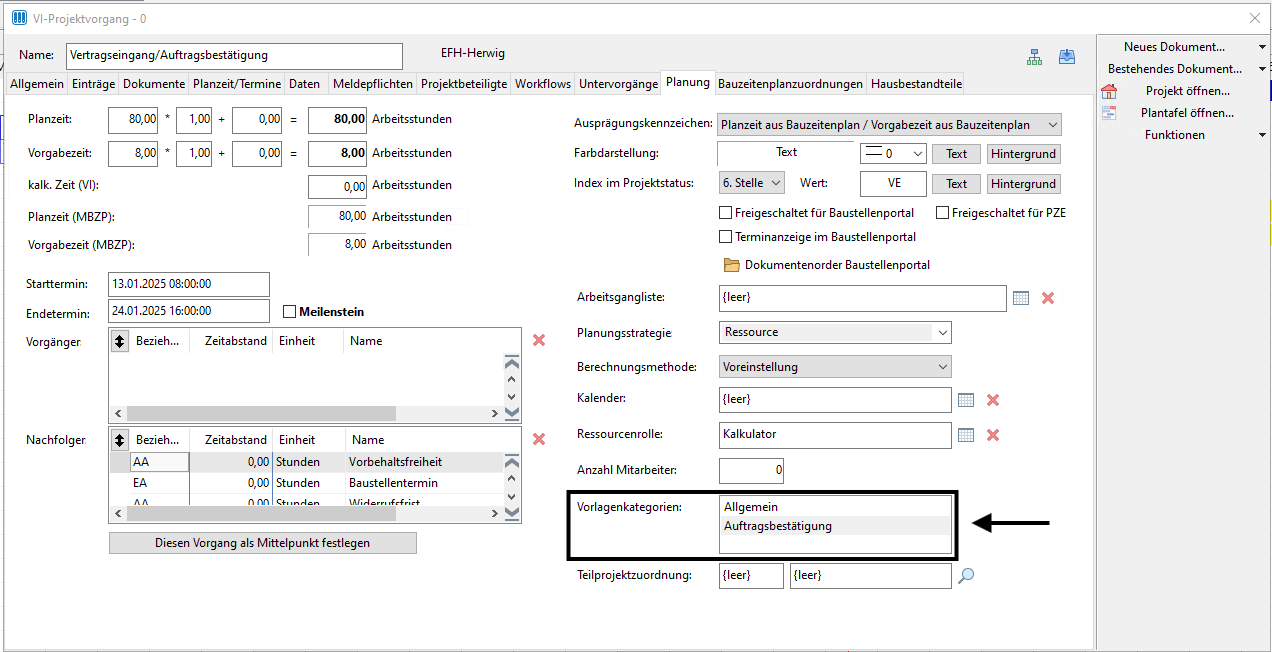Click Hintergrund button in Farbdarstellung row

tap(1024, 154)
